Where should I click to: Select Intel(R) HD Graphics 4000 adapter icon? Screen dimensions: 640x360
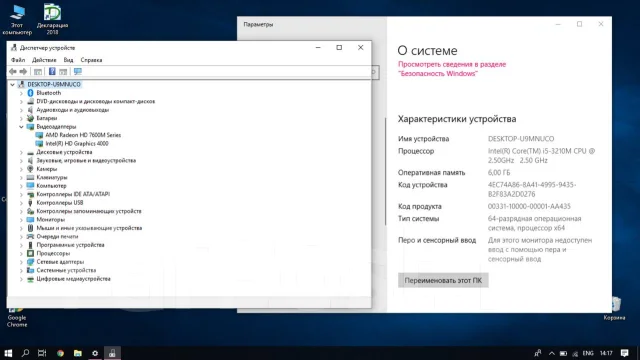(x=39, y=143)
